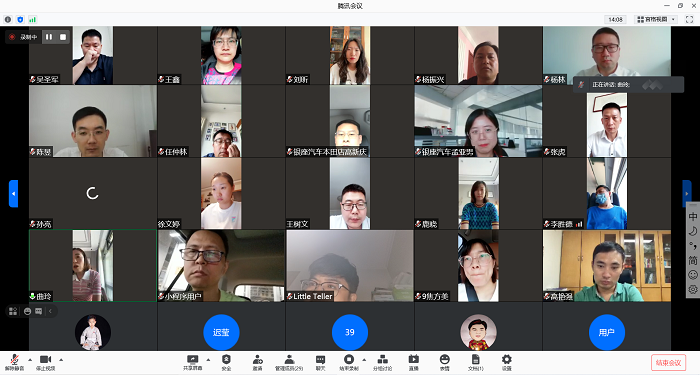This screenshot has height=375, width=700.
Task: Select the 徐文婷 video tile
Action: tap(221, 193)
